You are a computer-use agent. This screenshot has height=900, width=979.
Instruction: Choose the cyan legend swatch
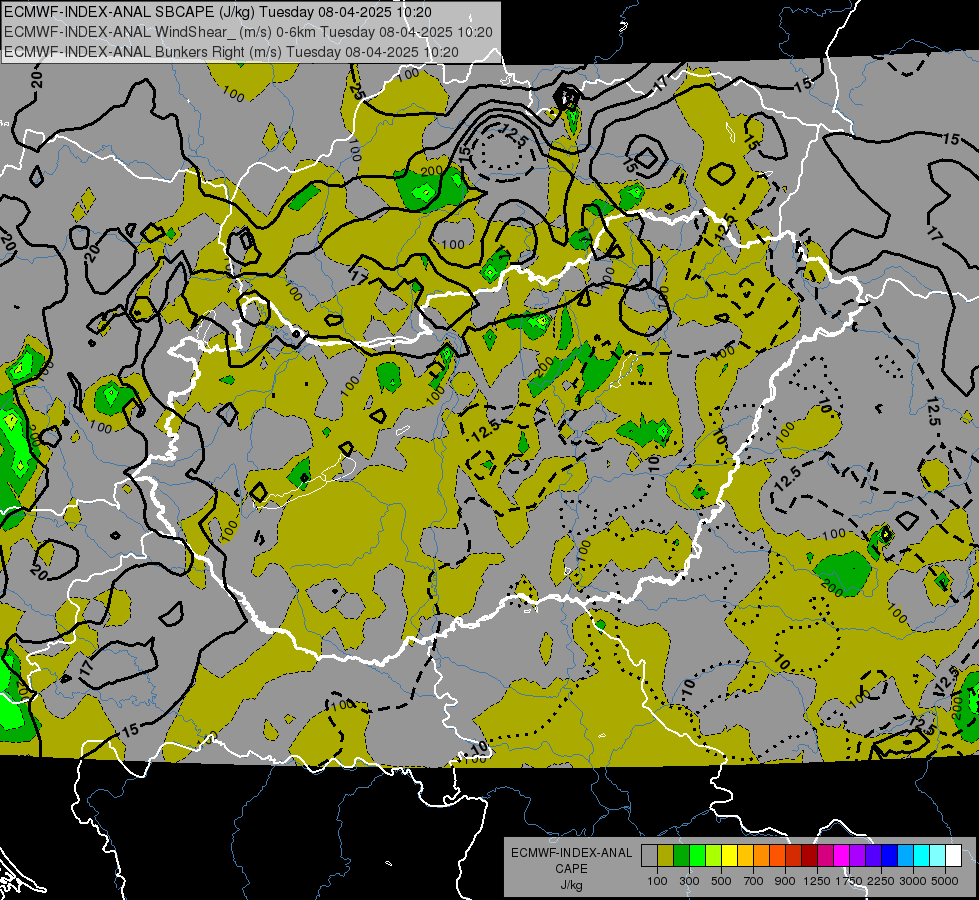point(922,855)
